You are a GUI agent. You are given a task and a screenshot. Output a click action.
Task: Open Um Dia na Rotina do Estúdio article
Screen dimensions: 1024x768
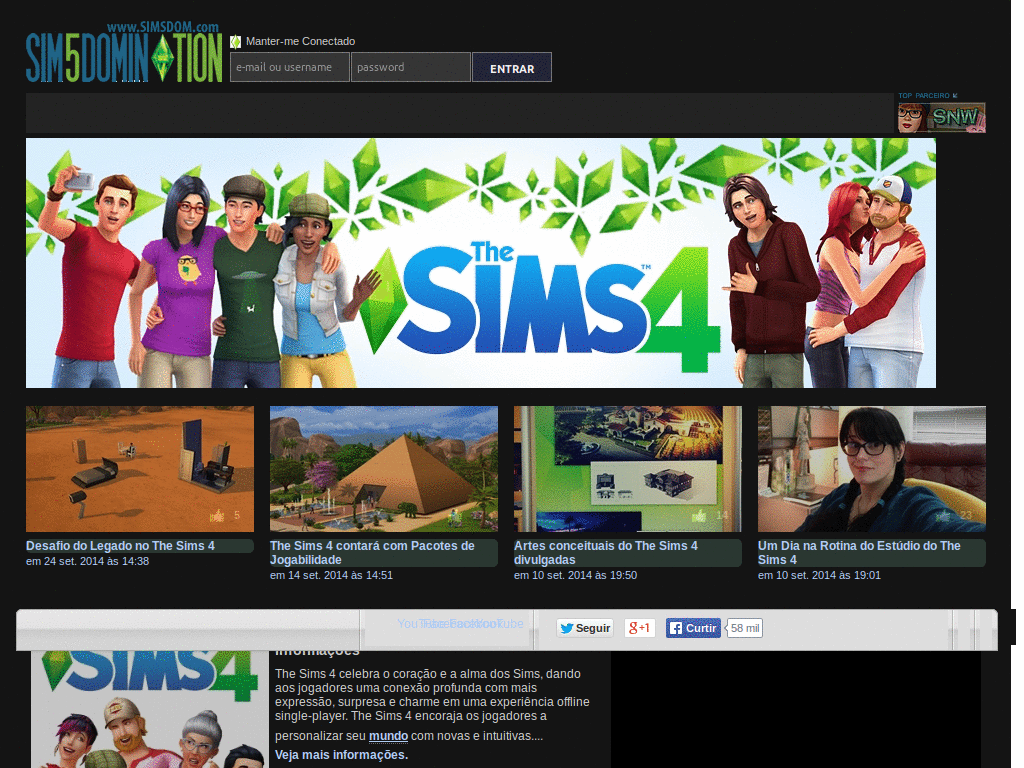859,552
